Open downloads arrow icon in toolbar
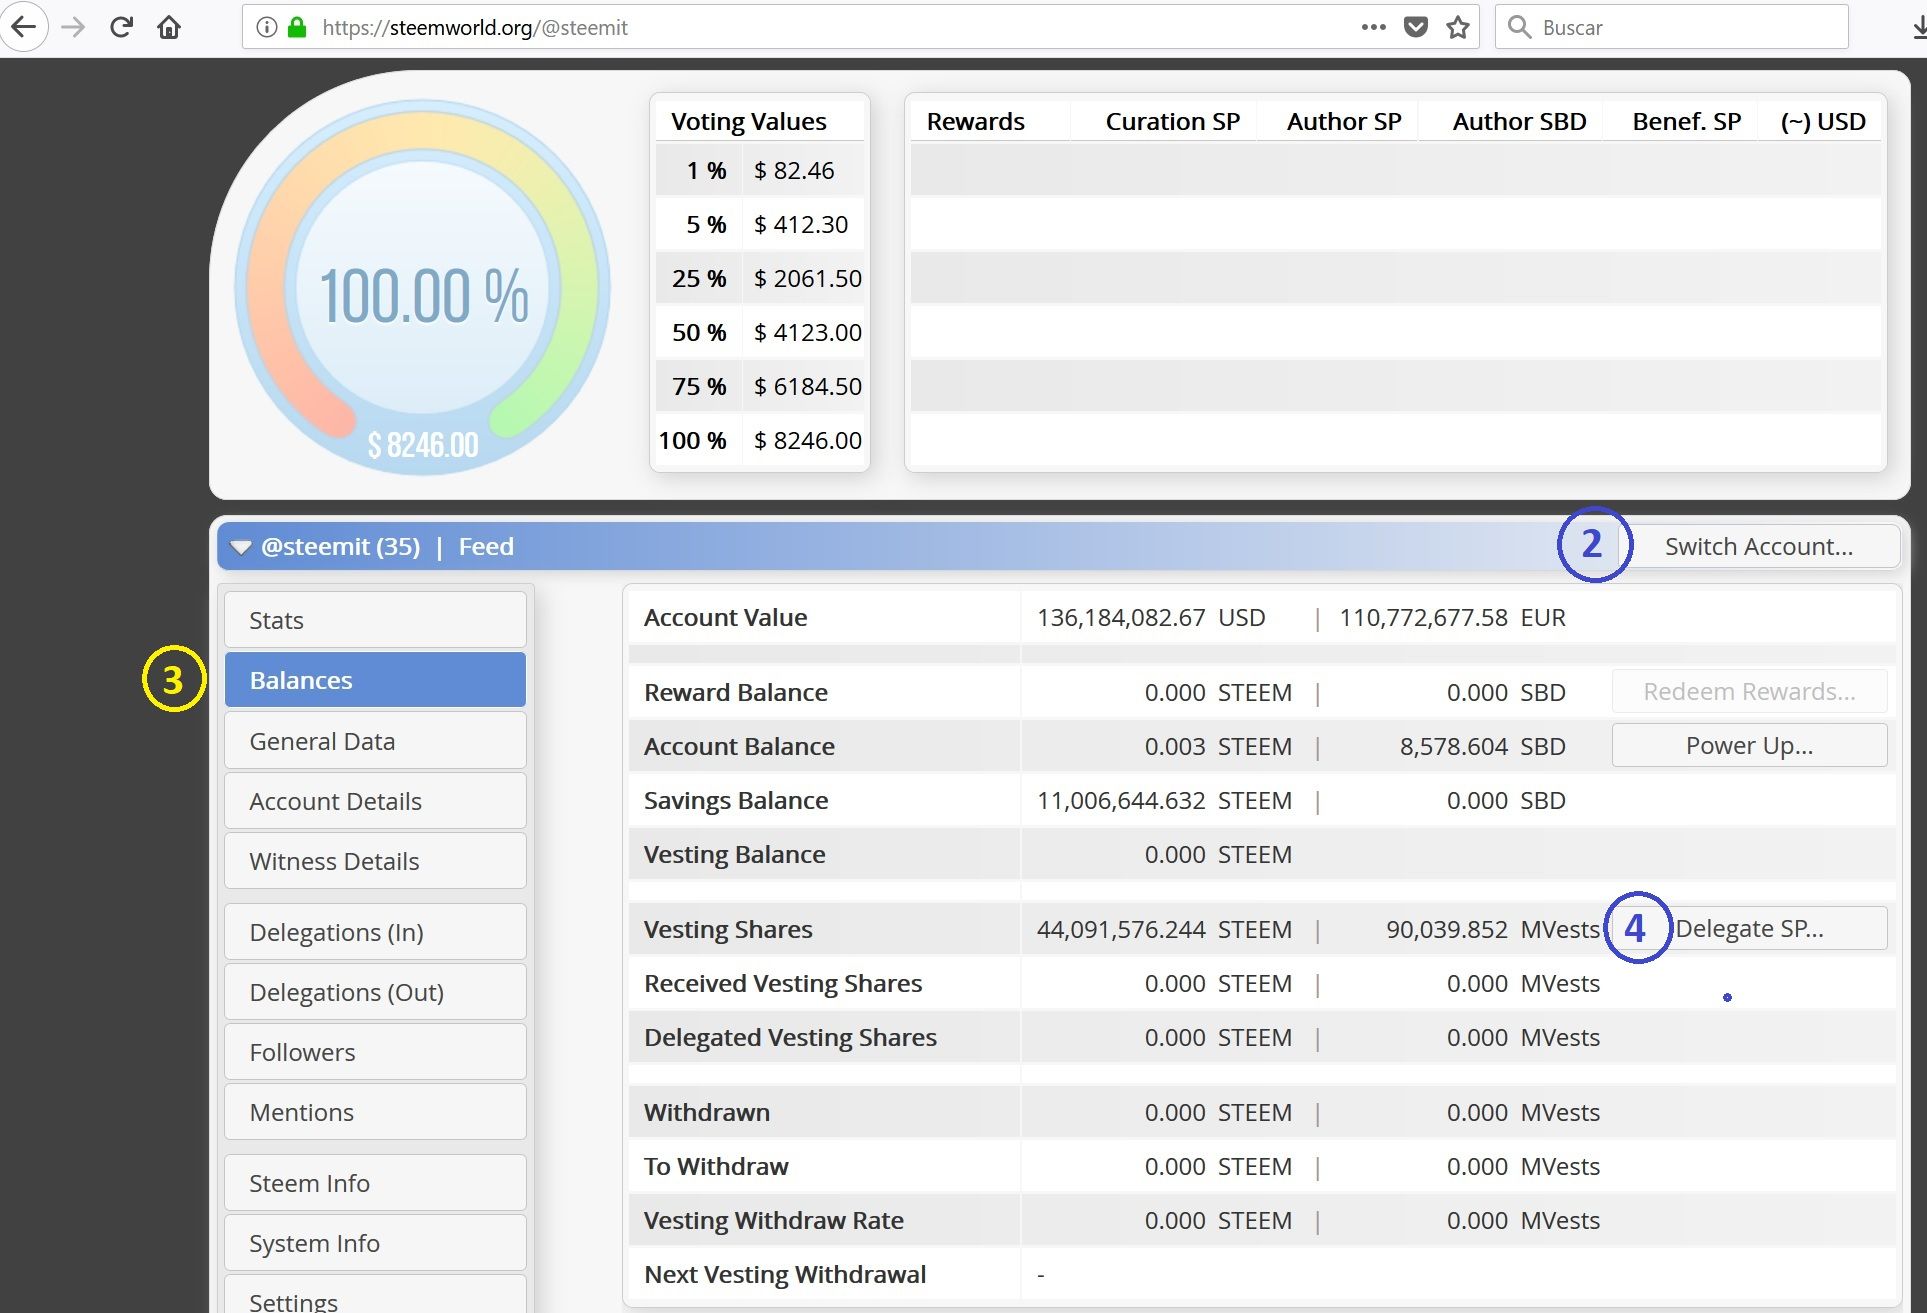 pos(1918,27)
